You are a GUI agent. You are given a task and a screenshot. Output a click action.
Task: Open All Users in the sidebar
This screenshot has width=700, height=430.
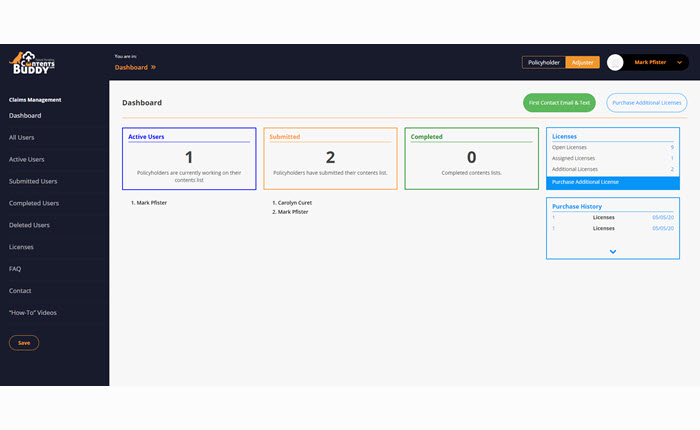pos(21,137)
